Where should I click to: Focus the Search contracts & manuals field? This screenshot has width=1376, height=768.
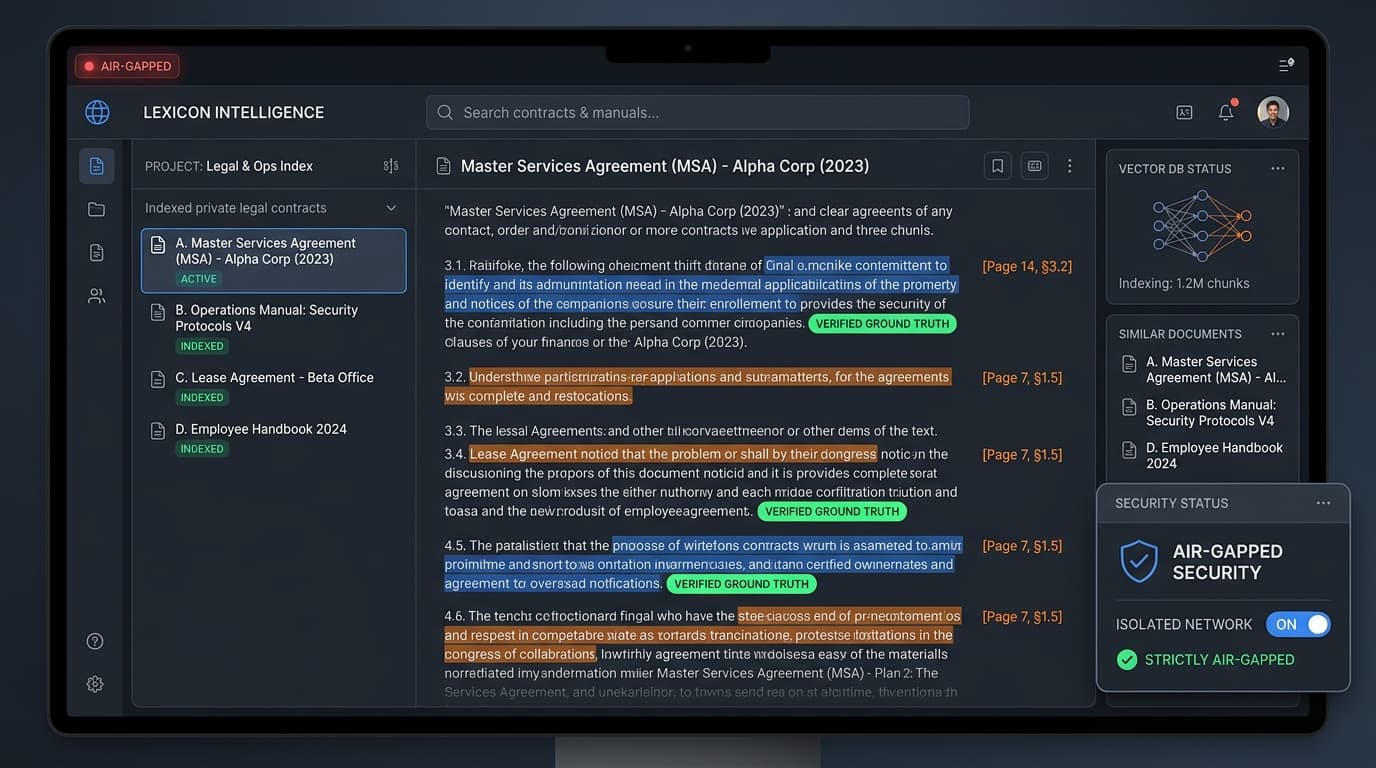point(697,112)
